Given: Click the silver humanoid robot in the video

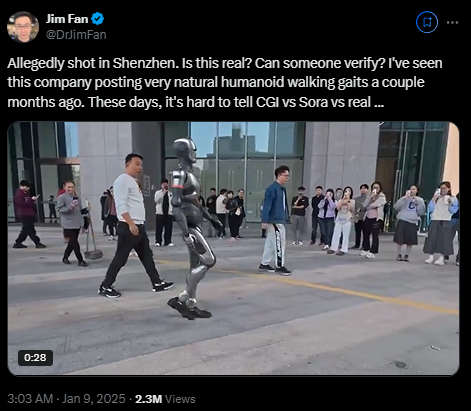Looking at the screenshot, I should click(192, 230).
